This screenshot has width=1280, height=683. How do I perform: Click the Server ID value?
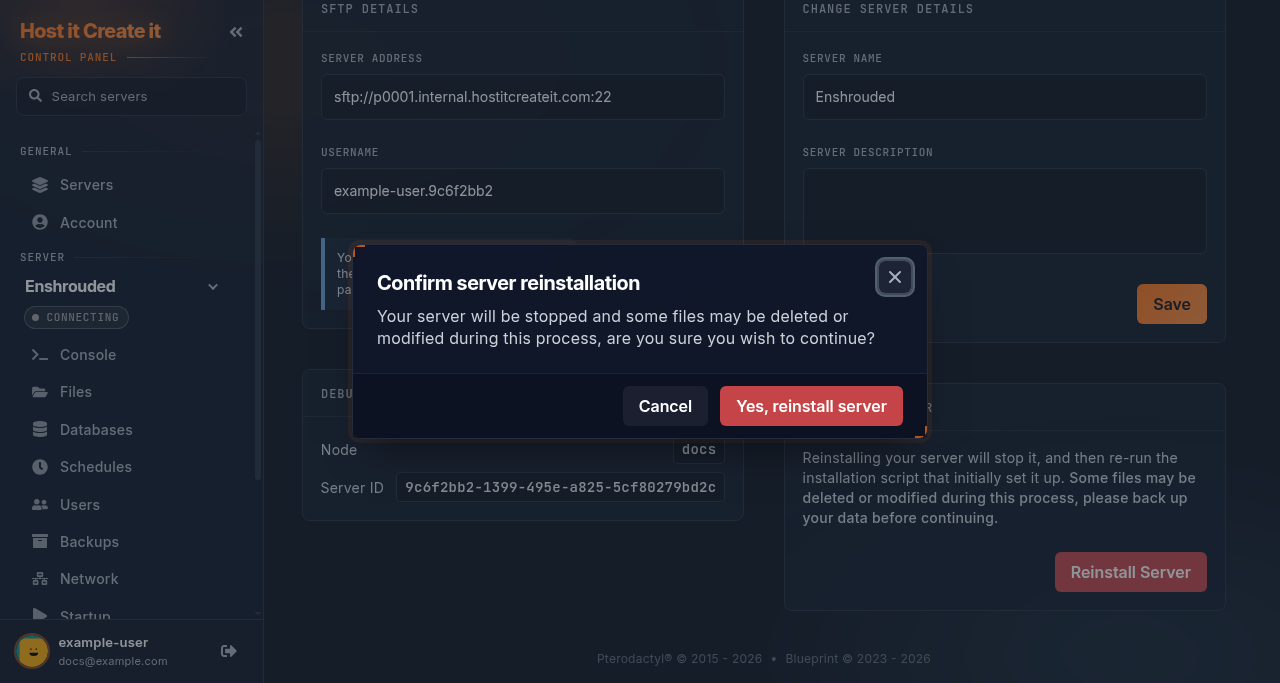560,487
